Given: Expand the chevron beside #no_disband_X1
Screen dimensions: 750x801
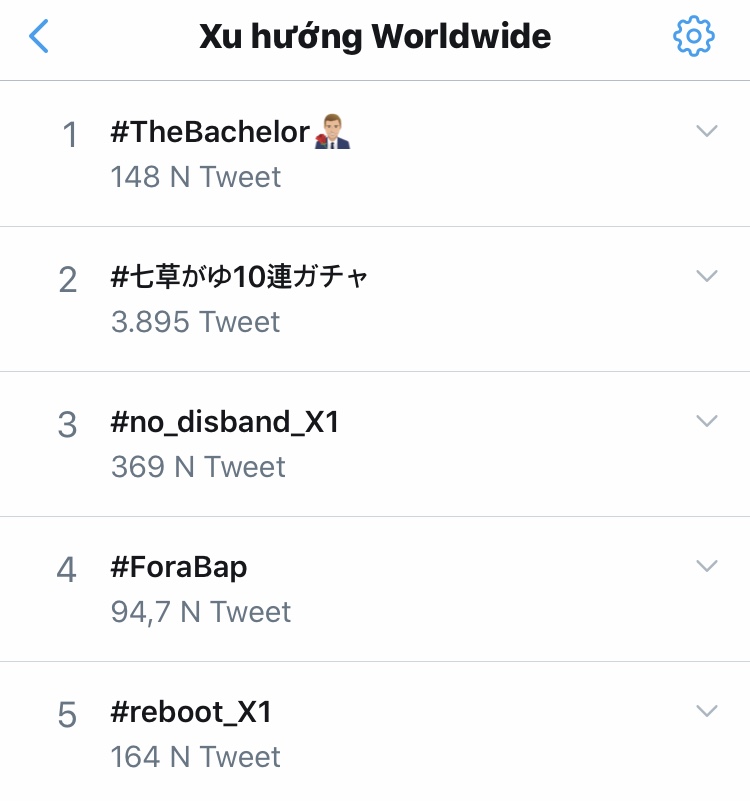Looking at the screenshot, I should click(x=707, y=421).
